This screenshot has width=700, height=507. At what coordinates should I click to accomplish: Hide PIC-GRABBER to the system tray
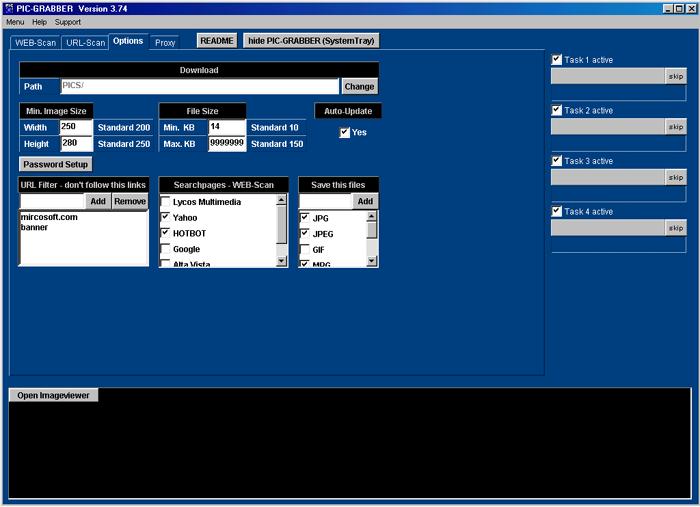pyautogui.click(x=311, y=41)
